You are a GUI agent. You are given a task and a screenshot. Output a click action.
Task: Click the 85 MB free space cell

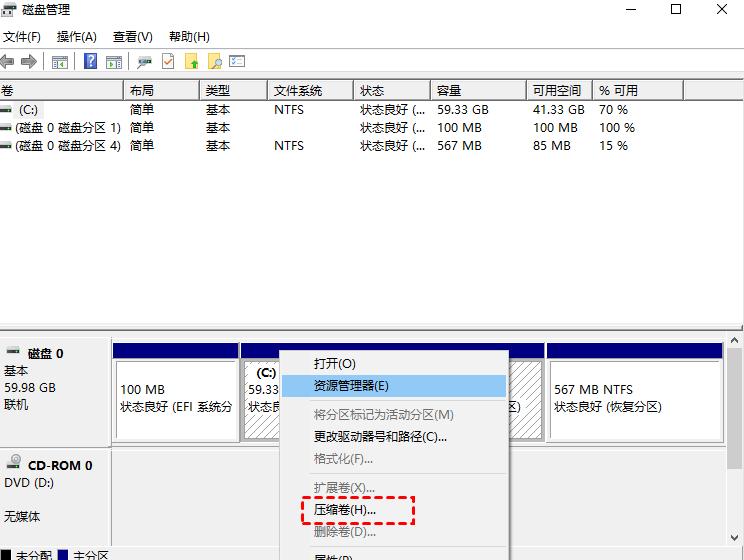(551, 146)
